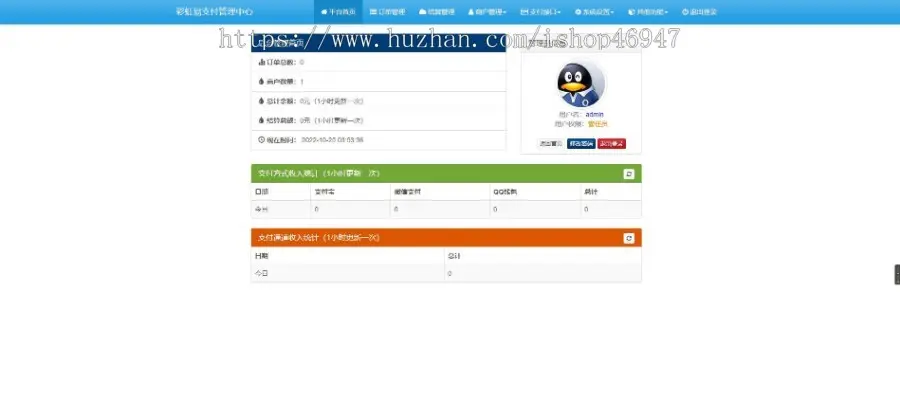Click the penguin avatar image

tap(580, 84)
